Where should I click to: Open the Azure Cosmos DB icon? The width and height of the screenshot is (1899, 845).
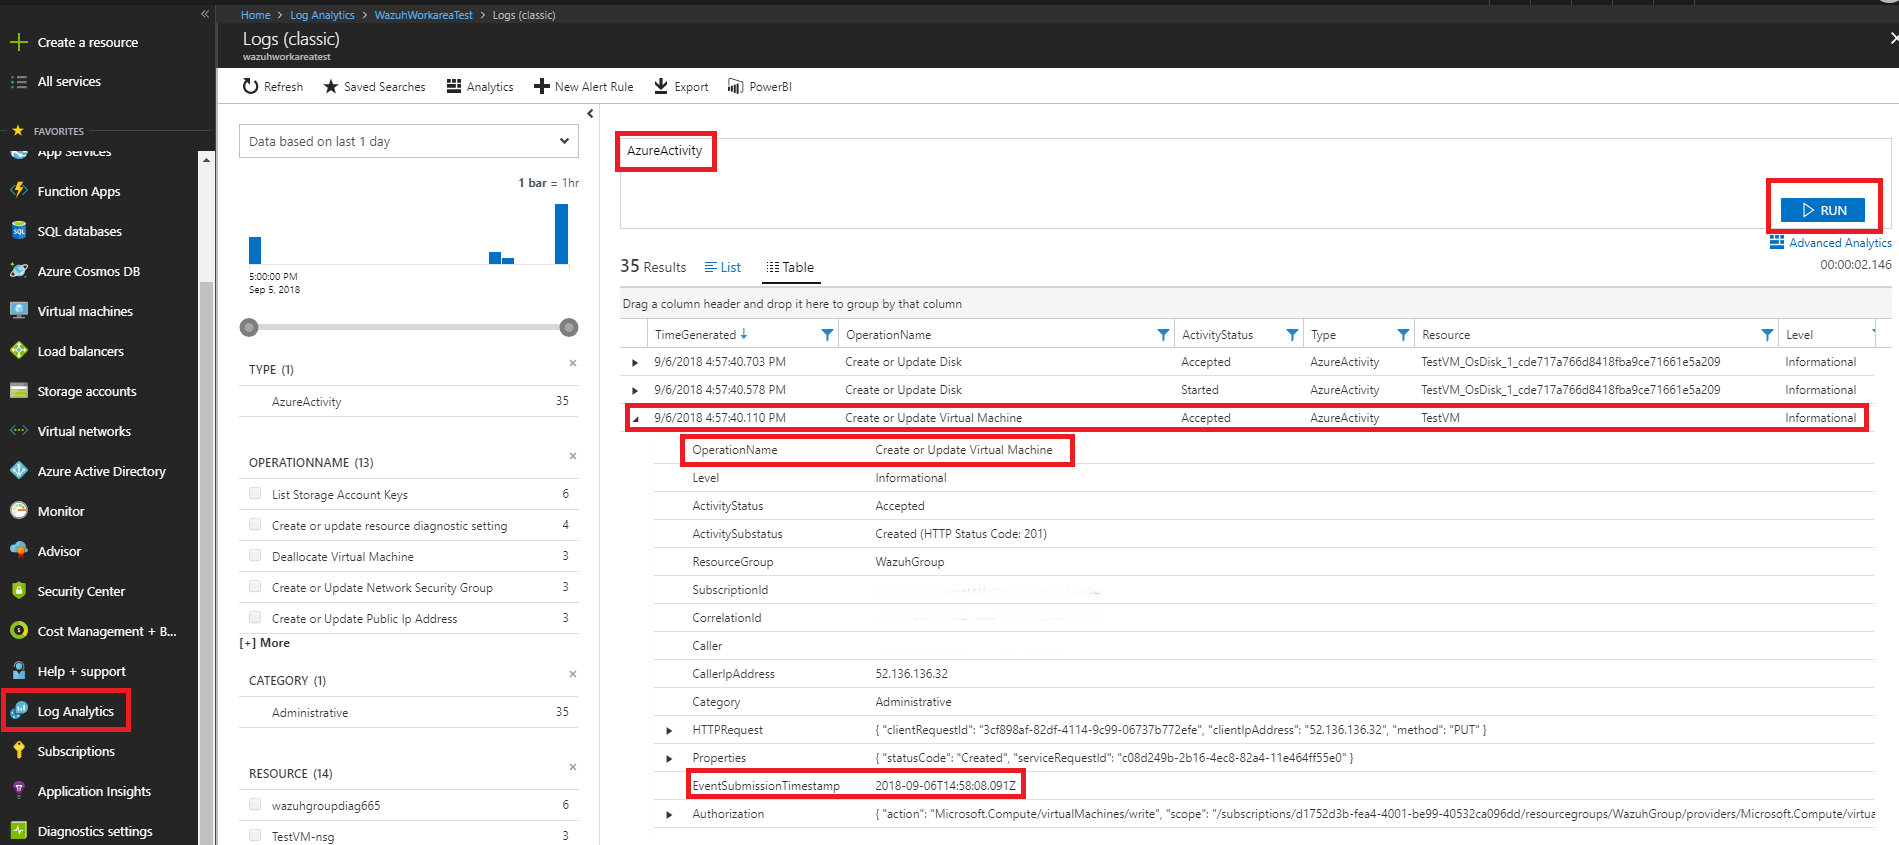point(18,271)
